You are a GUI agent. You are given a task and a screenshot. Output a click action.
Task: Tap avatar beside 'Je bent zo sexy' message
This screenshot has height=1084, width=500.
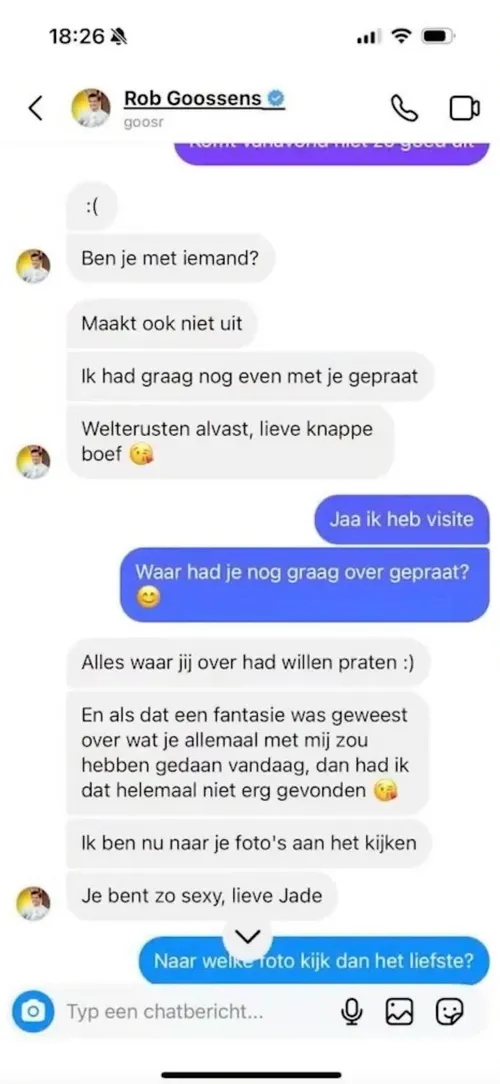pos(33,903)
